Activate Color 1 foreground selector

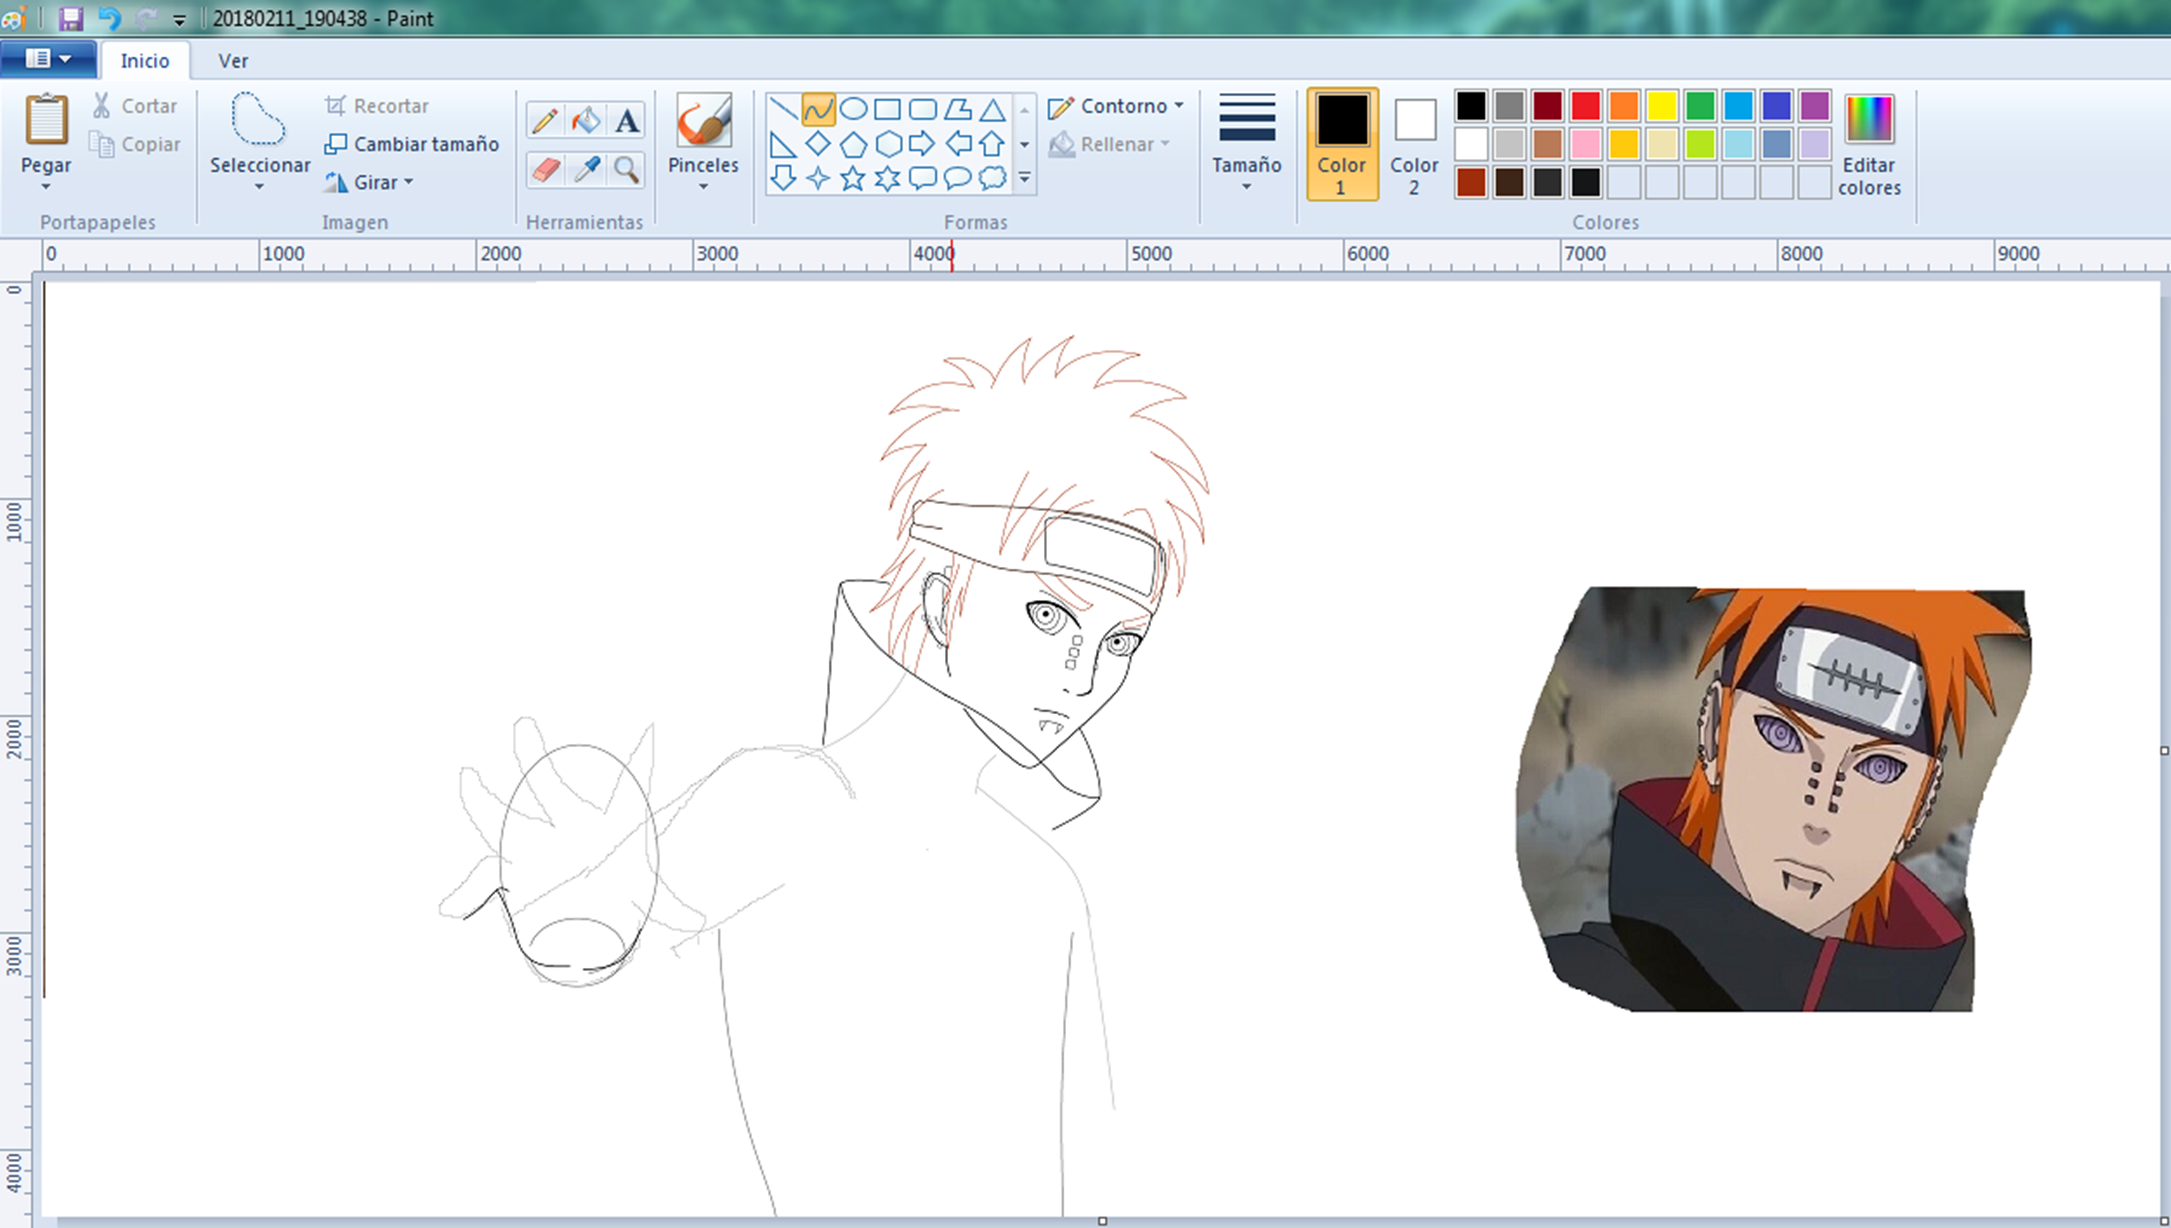click(x=1341, y=144)
